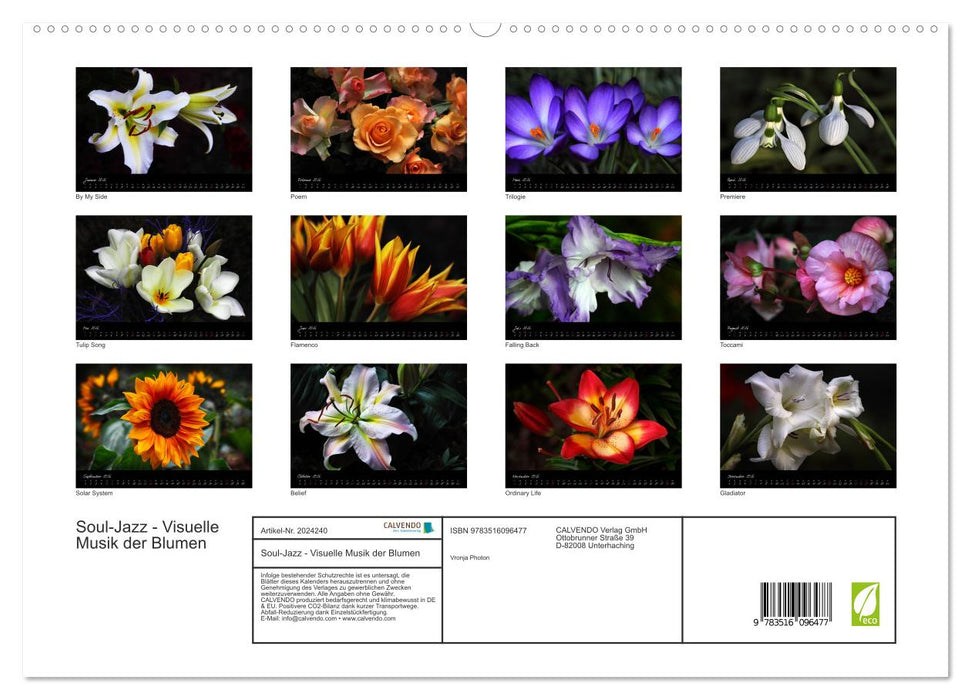Image resolution: width=971 pixels, height=700 pixels.
Task: Open the "Gladiator" white flower thumbnail
Action: pos(806,425)
